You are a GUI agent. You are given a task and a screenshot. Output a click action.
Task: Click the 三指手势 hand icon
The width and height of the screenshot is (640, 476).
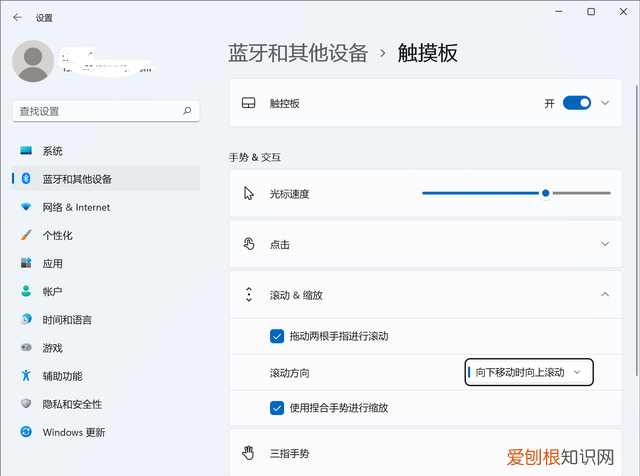click(x=248, y=453)
